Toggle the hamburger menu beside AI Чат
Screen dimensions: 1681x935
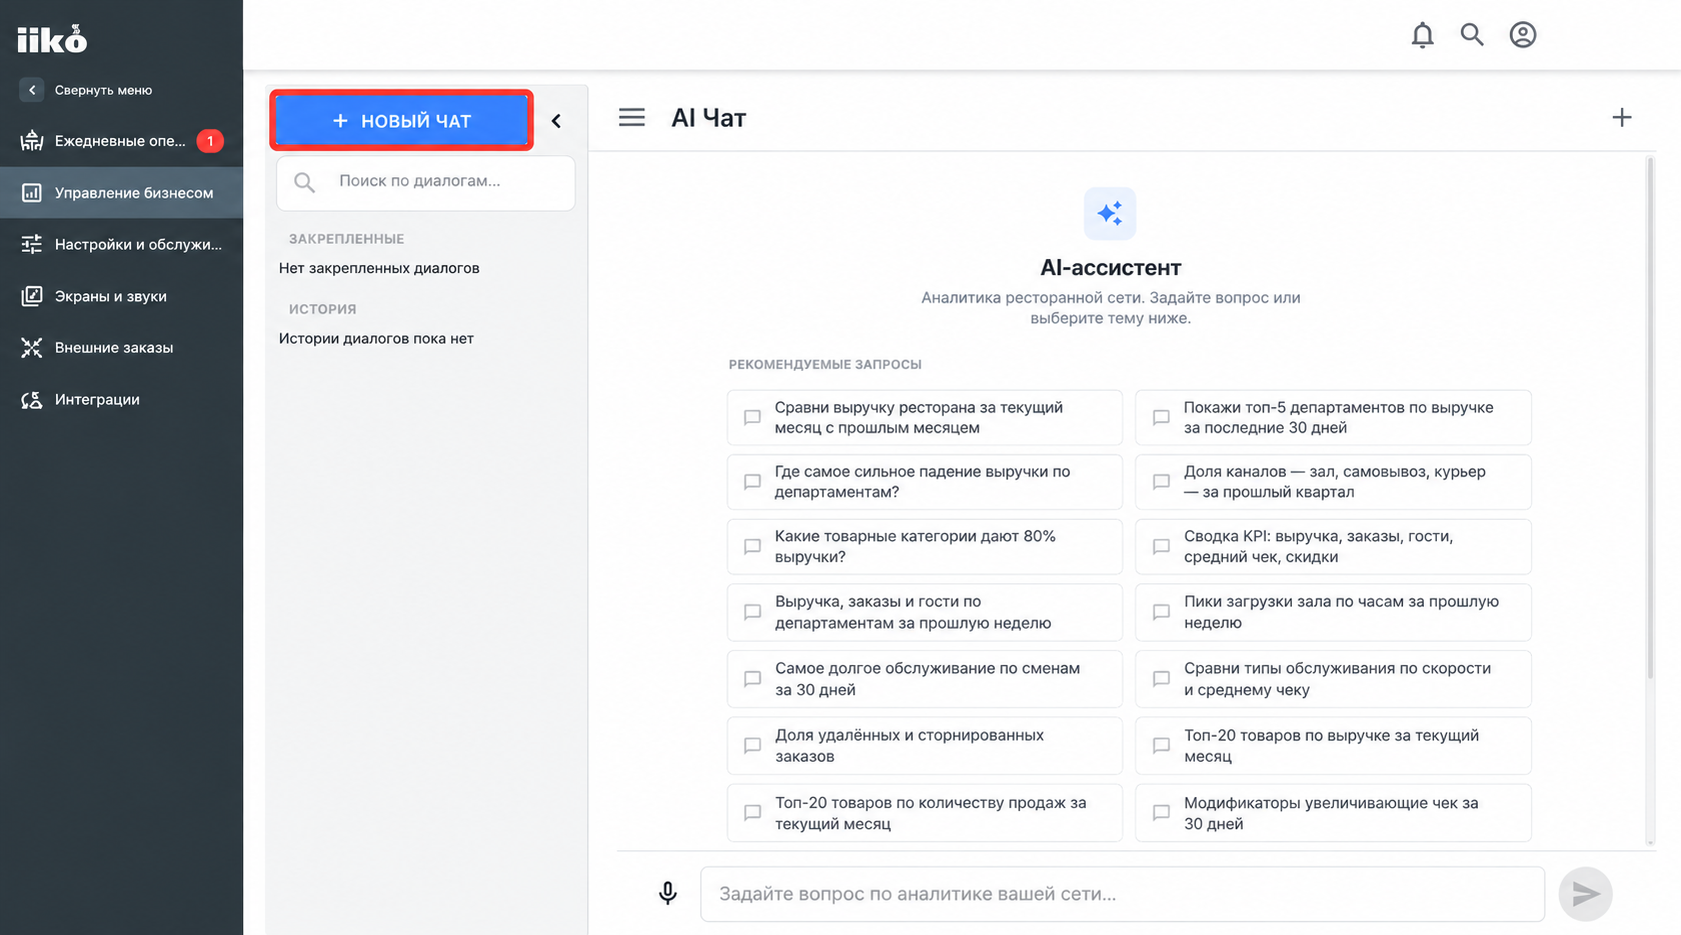(632, 118)
